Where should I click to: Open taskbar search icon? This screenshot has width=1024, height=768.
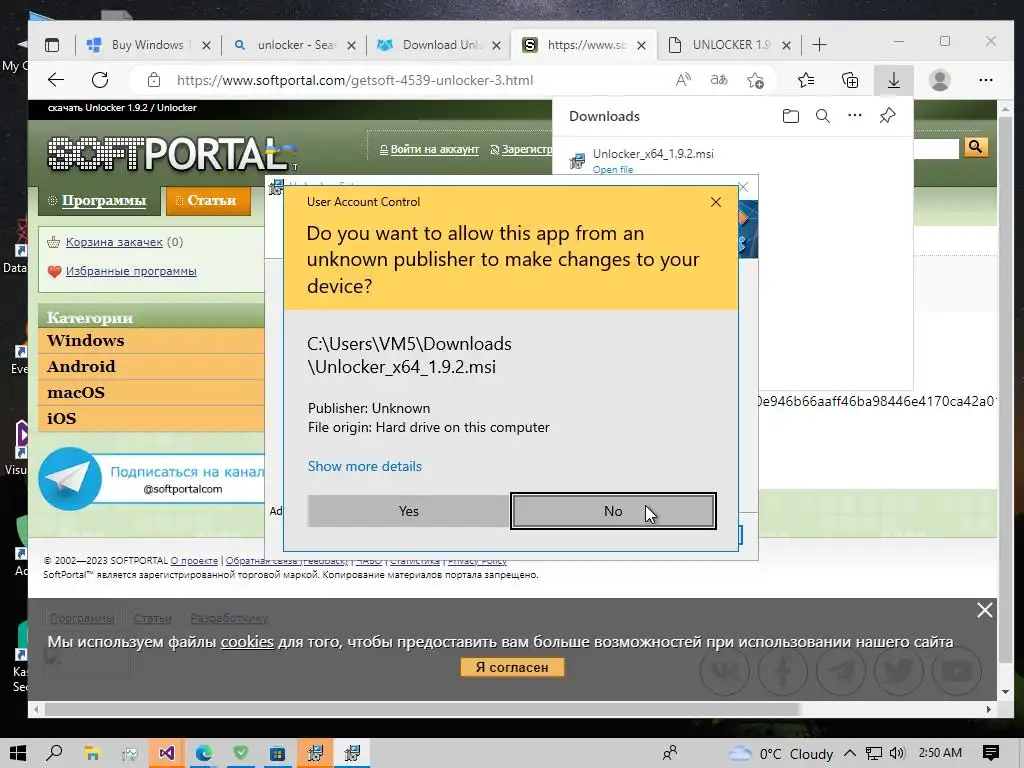[x=55, y=754]
